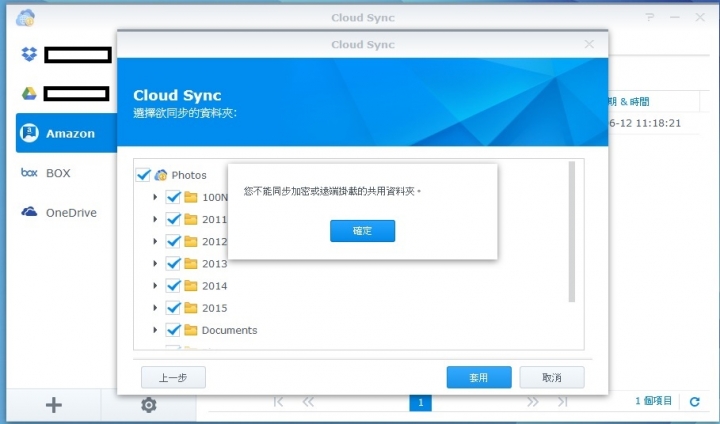
Task: Go to next page double arrow
Action: pos(533,402)
